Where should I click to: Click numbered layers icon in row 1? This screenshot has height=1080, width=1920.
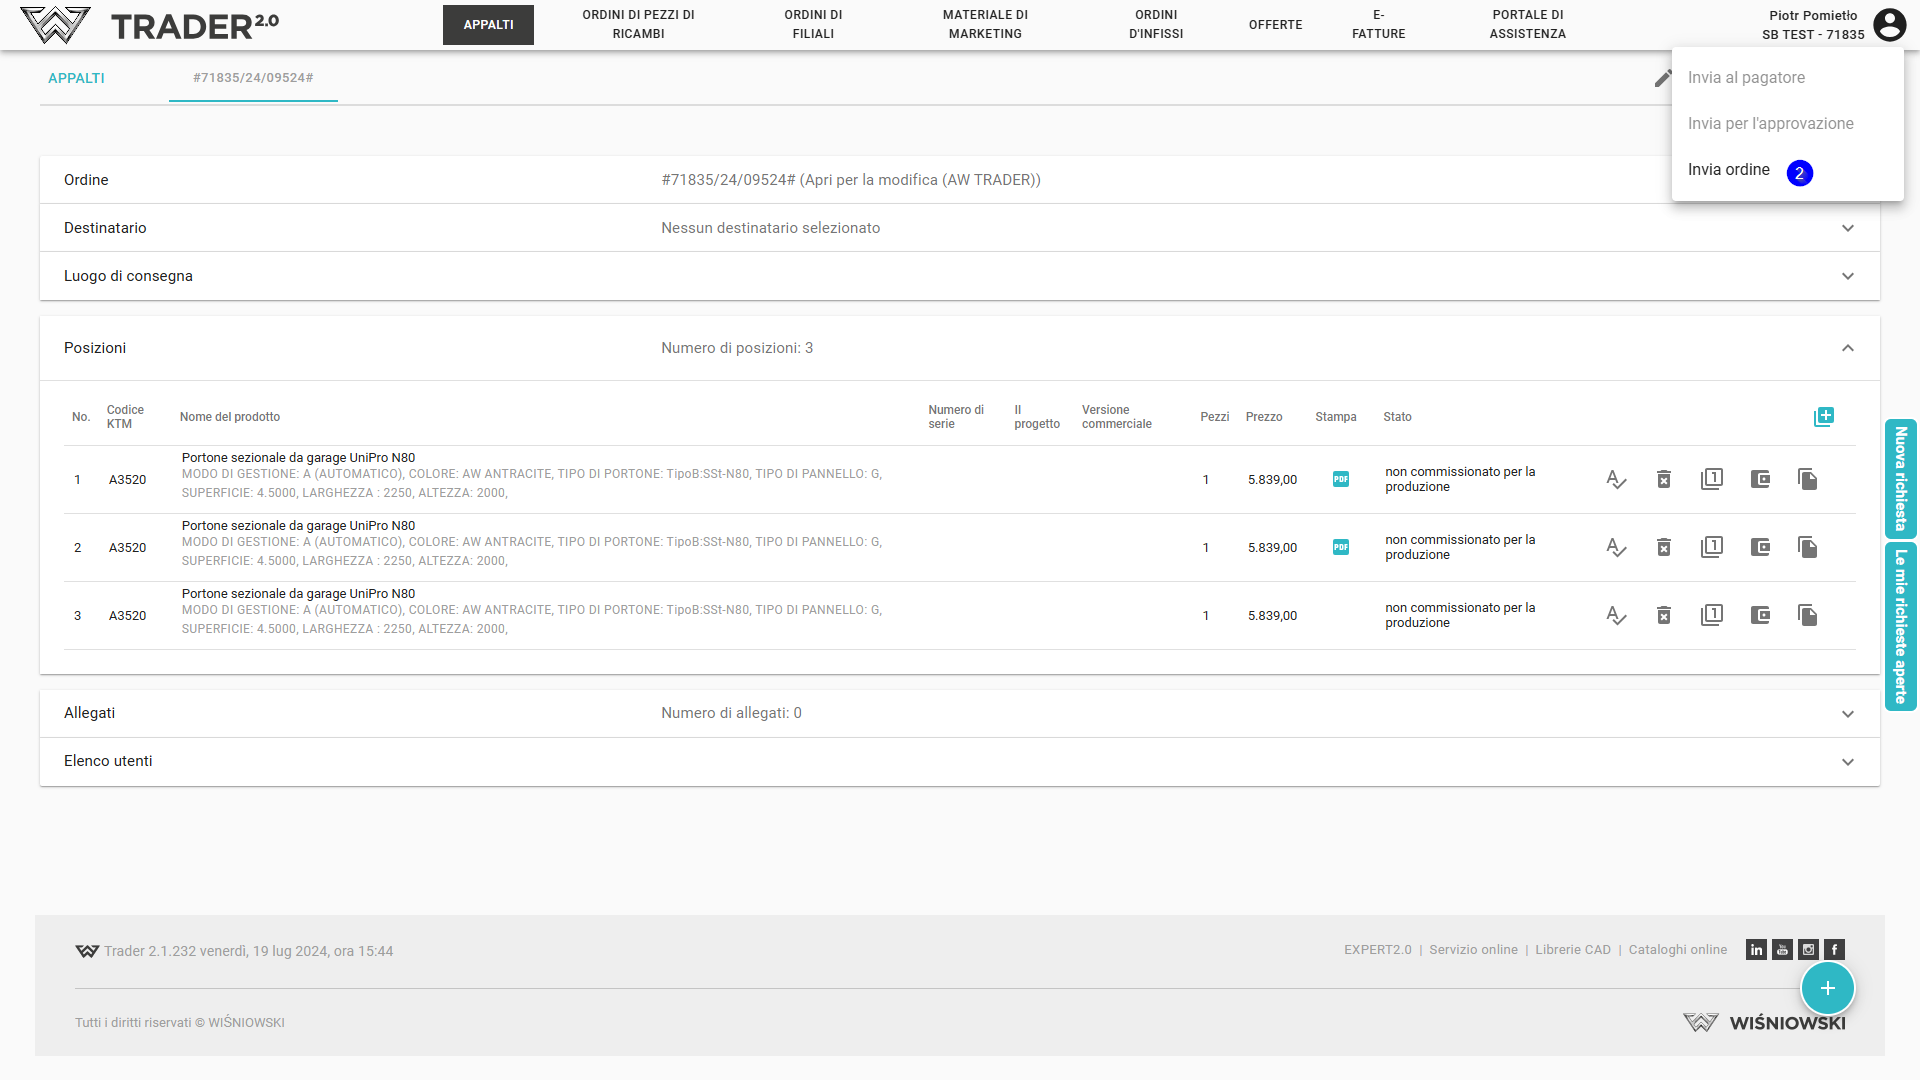[1712, 480]
